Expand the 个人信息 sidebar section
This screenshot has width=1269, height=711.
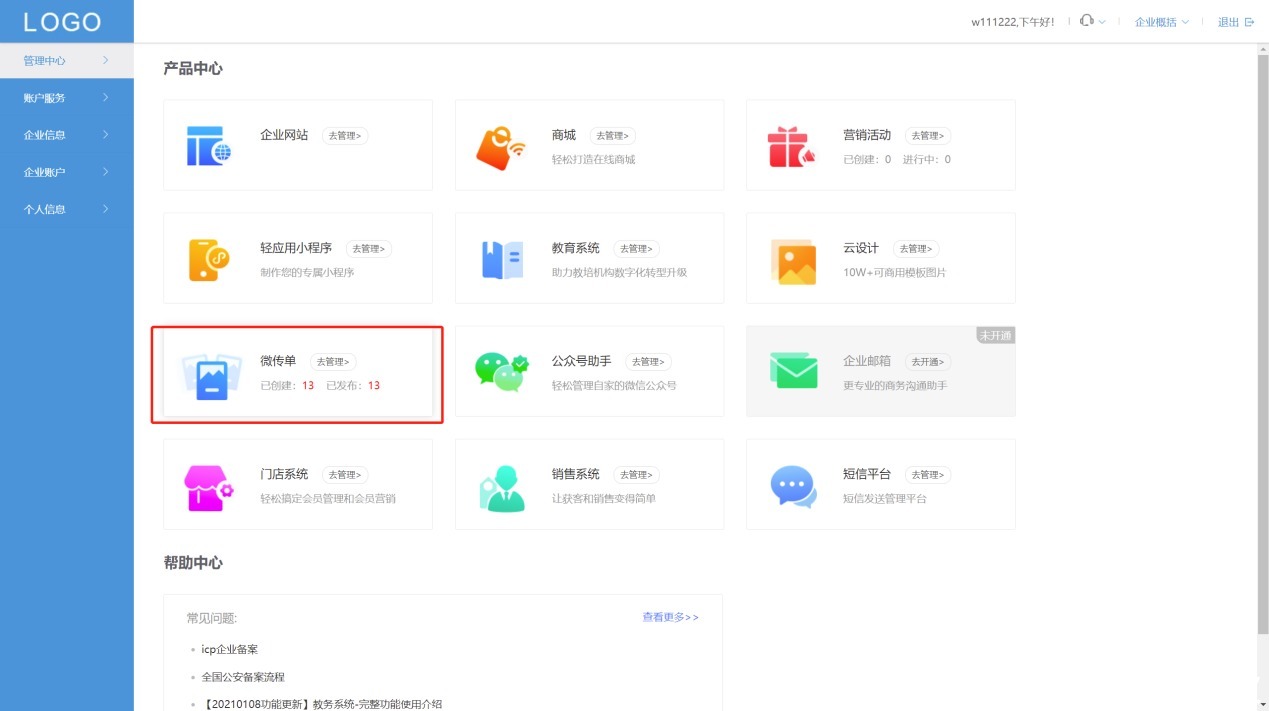46,208
